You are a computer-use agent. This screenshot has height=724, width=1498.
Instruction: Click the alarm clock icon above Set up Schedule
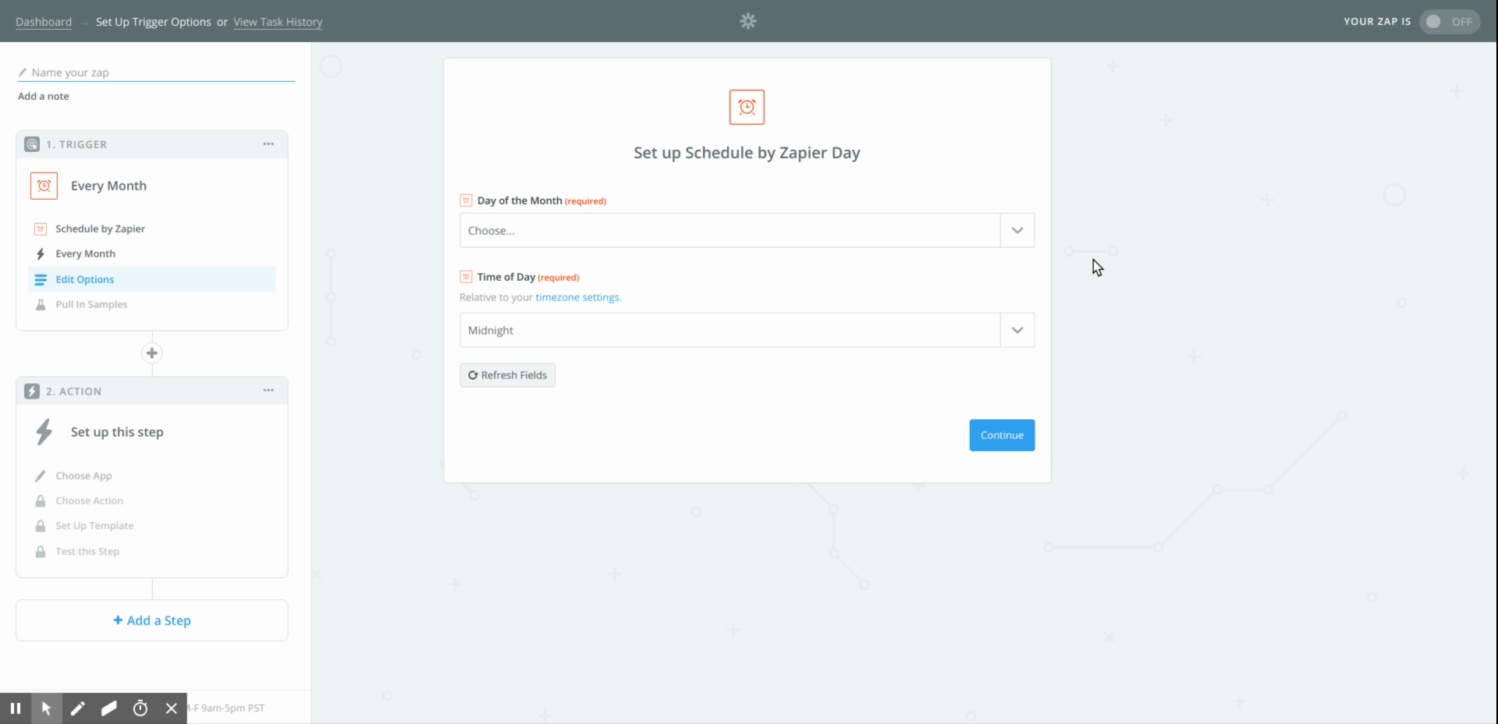[x=746, y=106]
